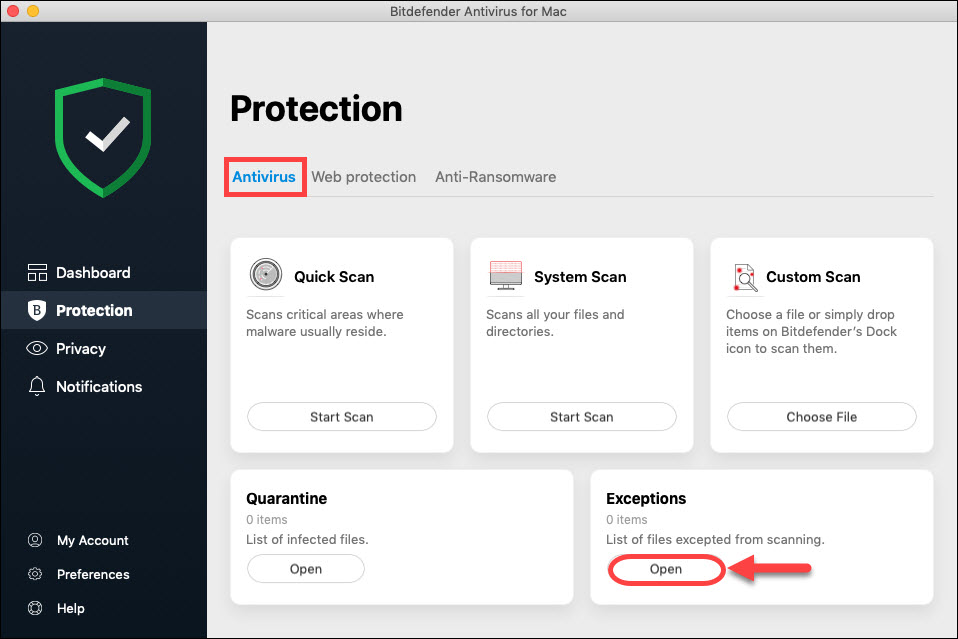Select the Dashboard grid icon
958x639 pixels.
click(x=37, y=272)
